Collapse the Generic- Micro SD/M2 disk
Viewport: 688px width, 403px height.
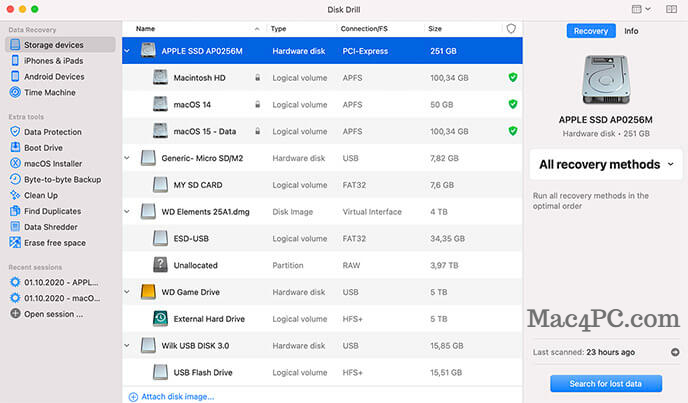point(127,158)
